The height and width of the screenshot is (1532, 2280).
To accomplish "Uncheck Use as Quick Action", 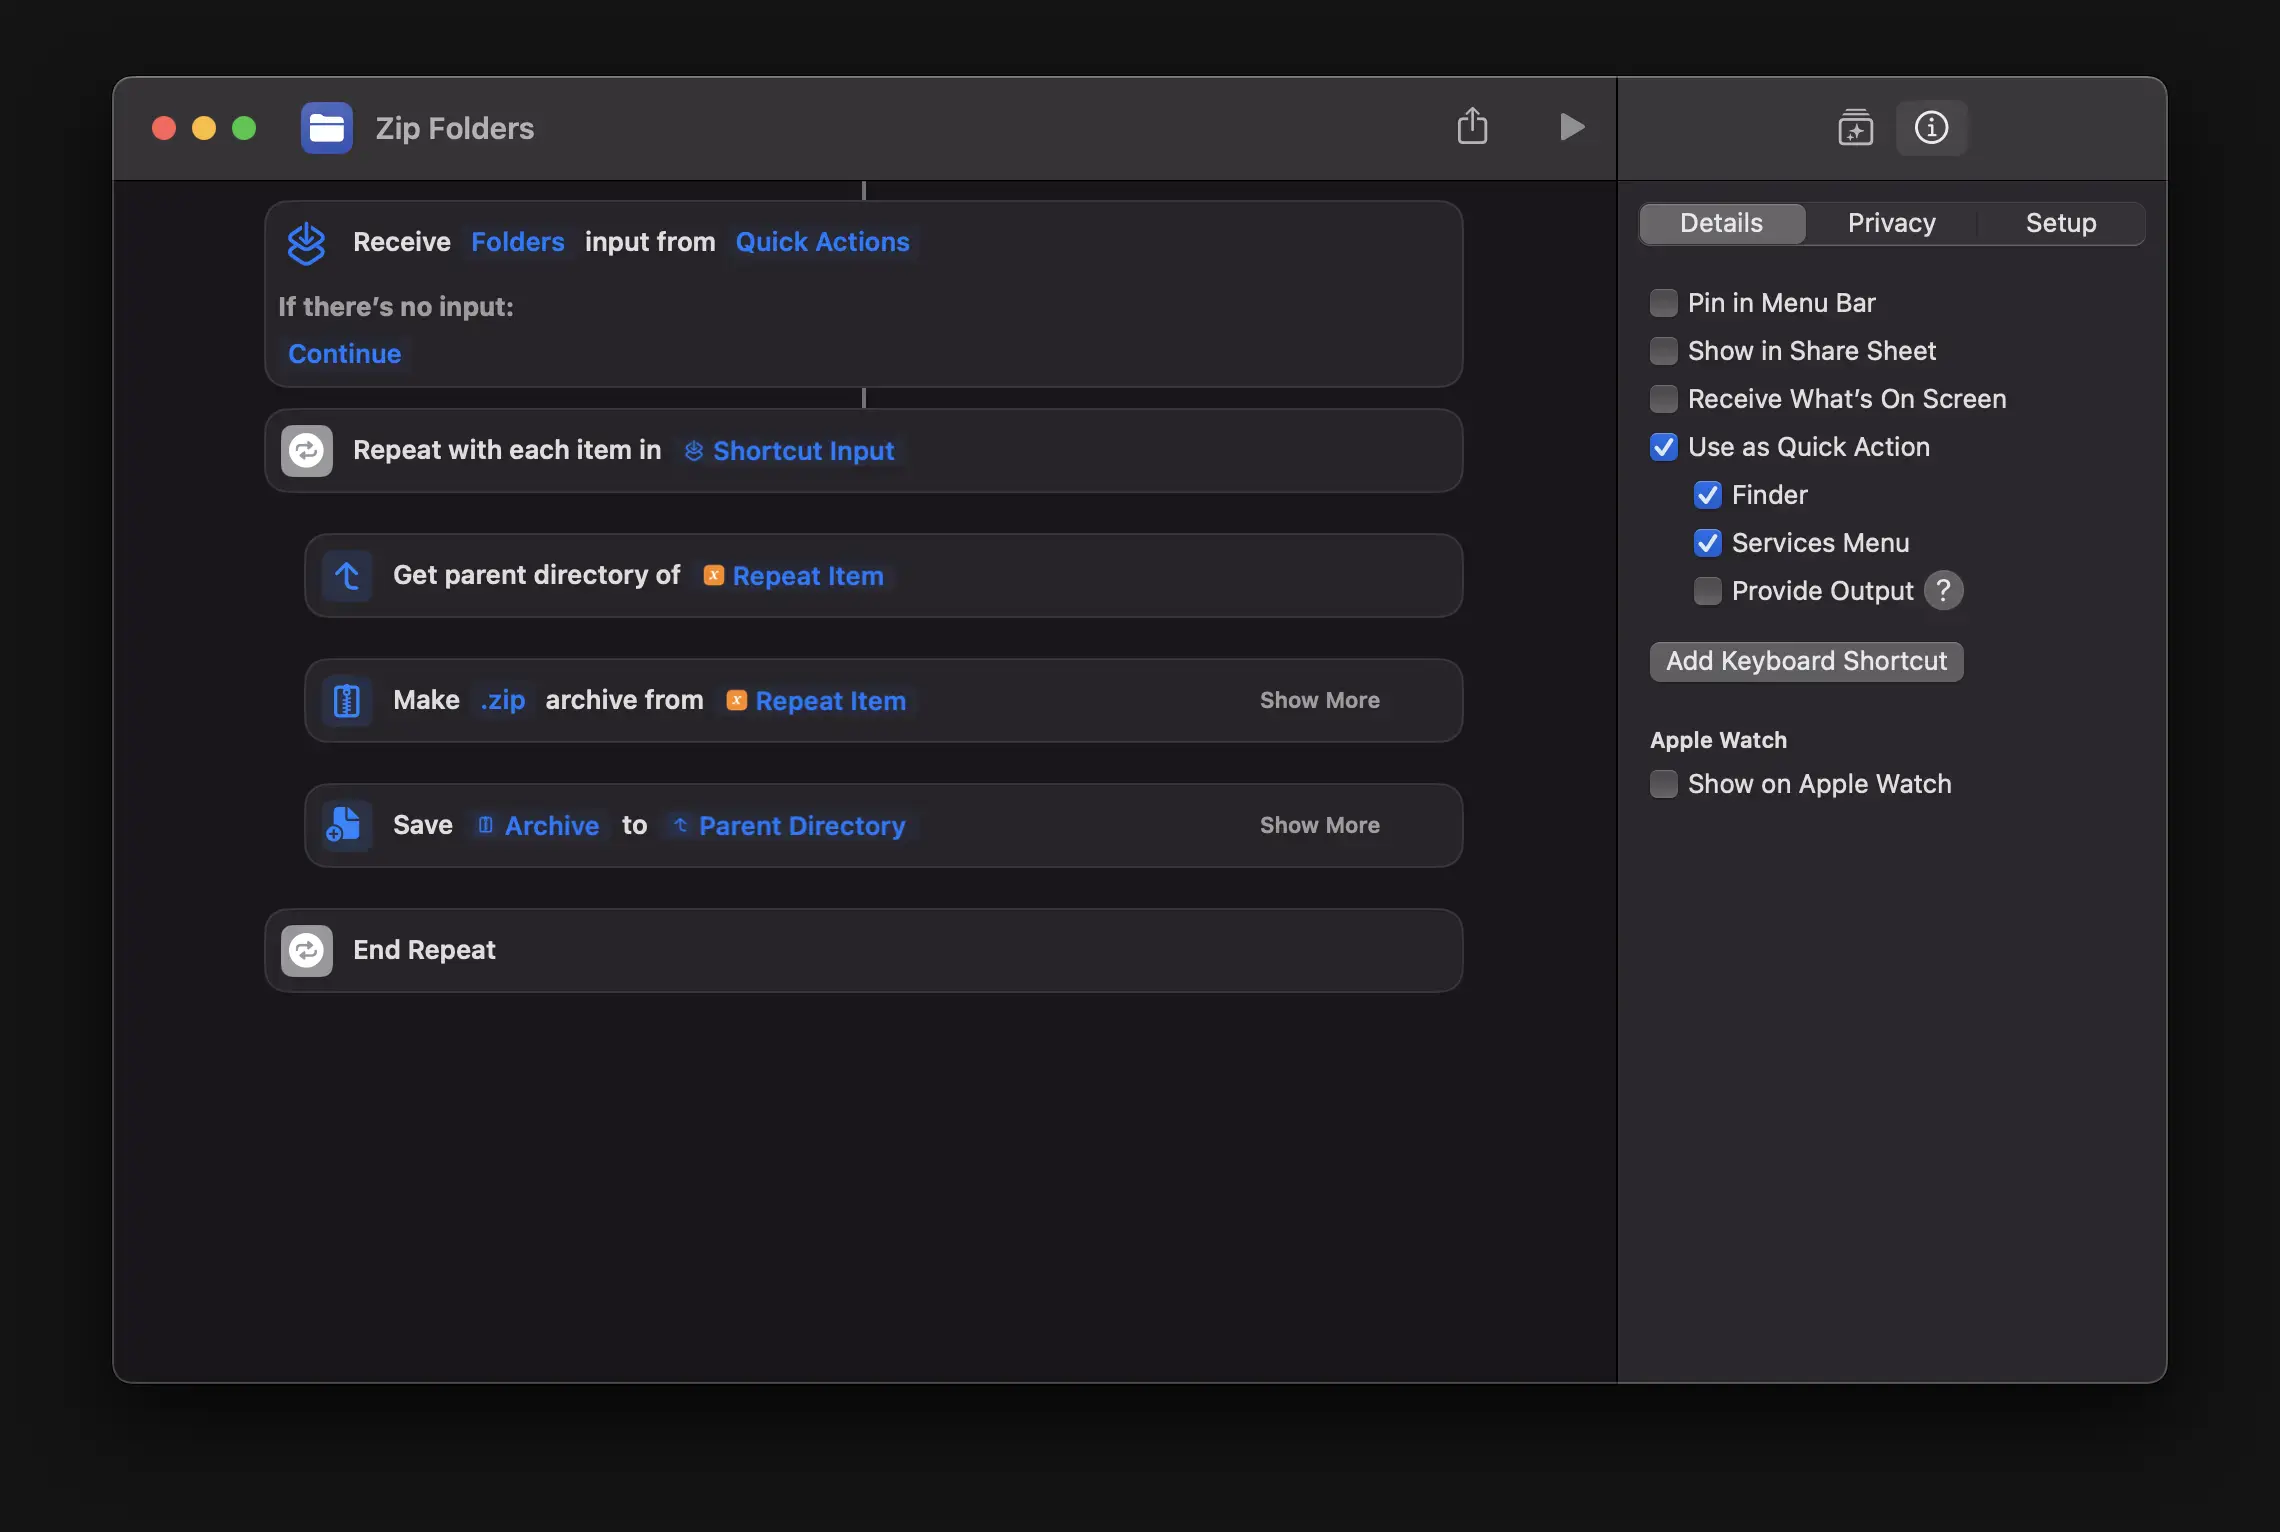I will pyautogui.click(x=1664, y=447).
